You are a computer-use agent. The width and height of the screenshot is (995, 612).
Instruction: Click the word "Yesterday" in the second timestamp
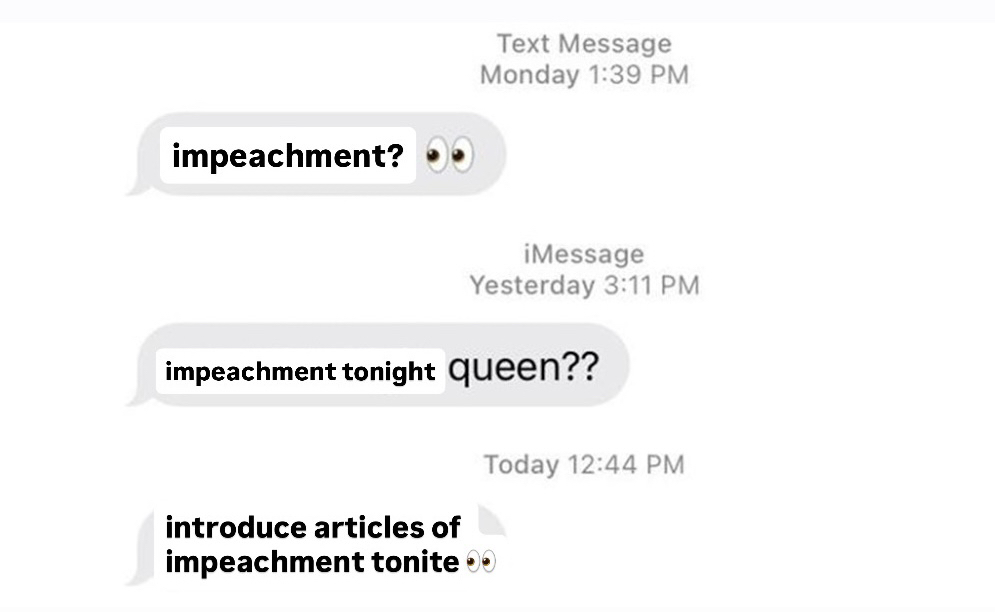pyautogui.click(x=531, y=285)
